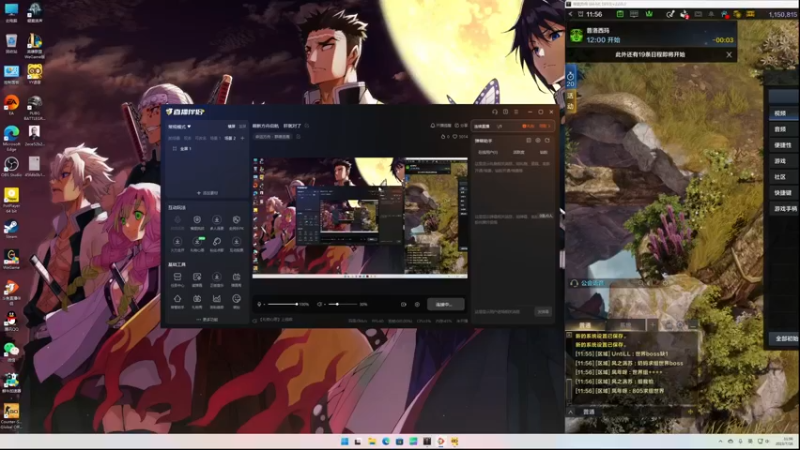This screenshot has width=800, height=450.
Task: Open the Windows Start button on taskbar
Action: click(345, 441)
